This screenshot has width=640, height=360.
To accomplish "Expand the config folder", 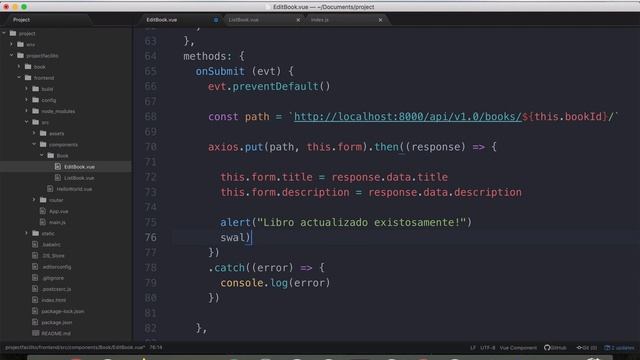I will pos(27,100).
